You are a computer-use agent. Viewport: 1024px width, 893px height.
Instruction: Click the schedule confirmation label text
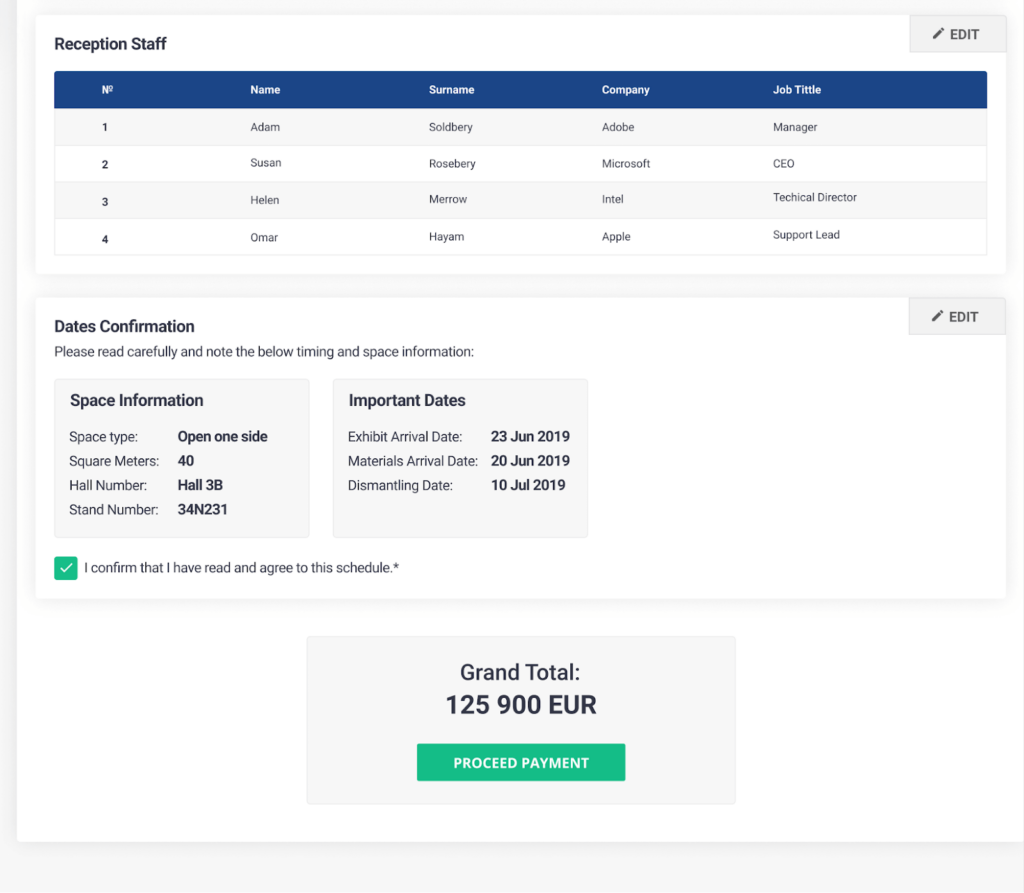[242, 568]
